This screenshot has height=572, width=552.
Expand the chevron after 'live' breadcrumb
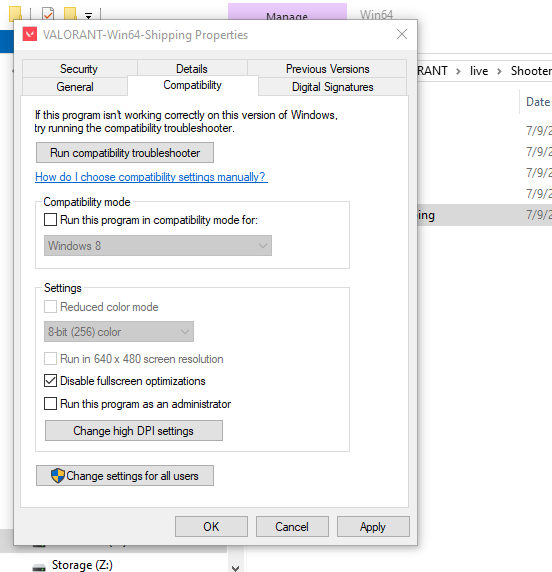point(499,71)
